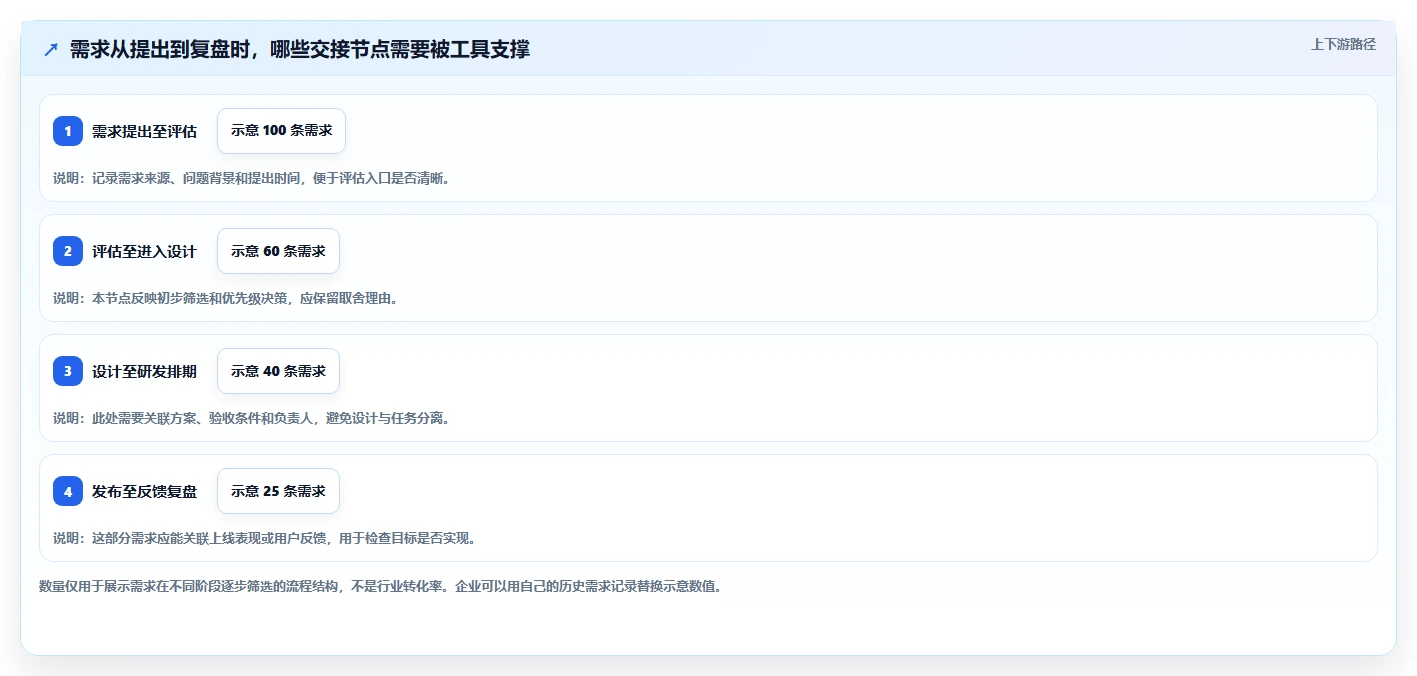Select the 评估至进入设计 step title
This screenshot has height=676, width=1417.
144,251
